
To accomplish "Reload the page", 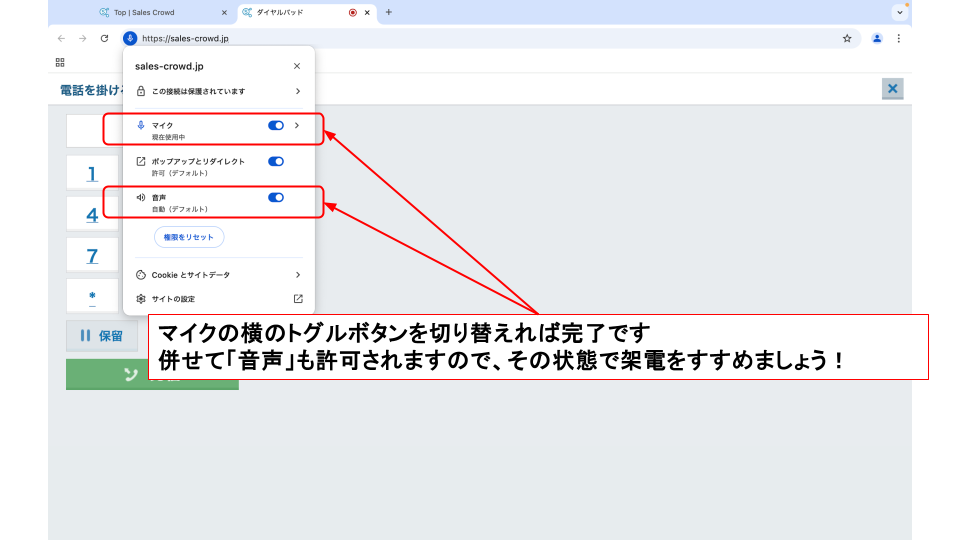I will point(104,38).
